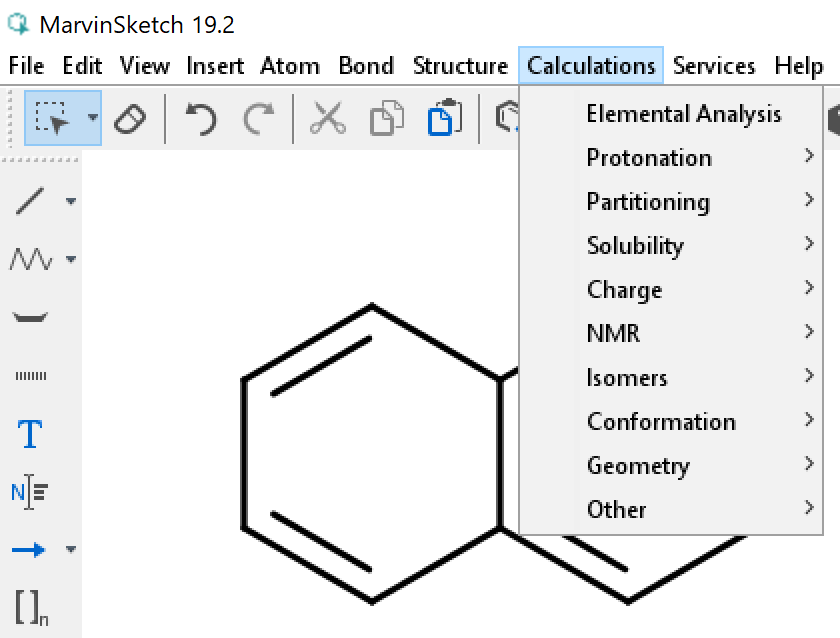The image size is (840, 638).
Task: Open the Services menu
Action: tap(715, 66)
